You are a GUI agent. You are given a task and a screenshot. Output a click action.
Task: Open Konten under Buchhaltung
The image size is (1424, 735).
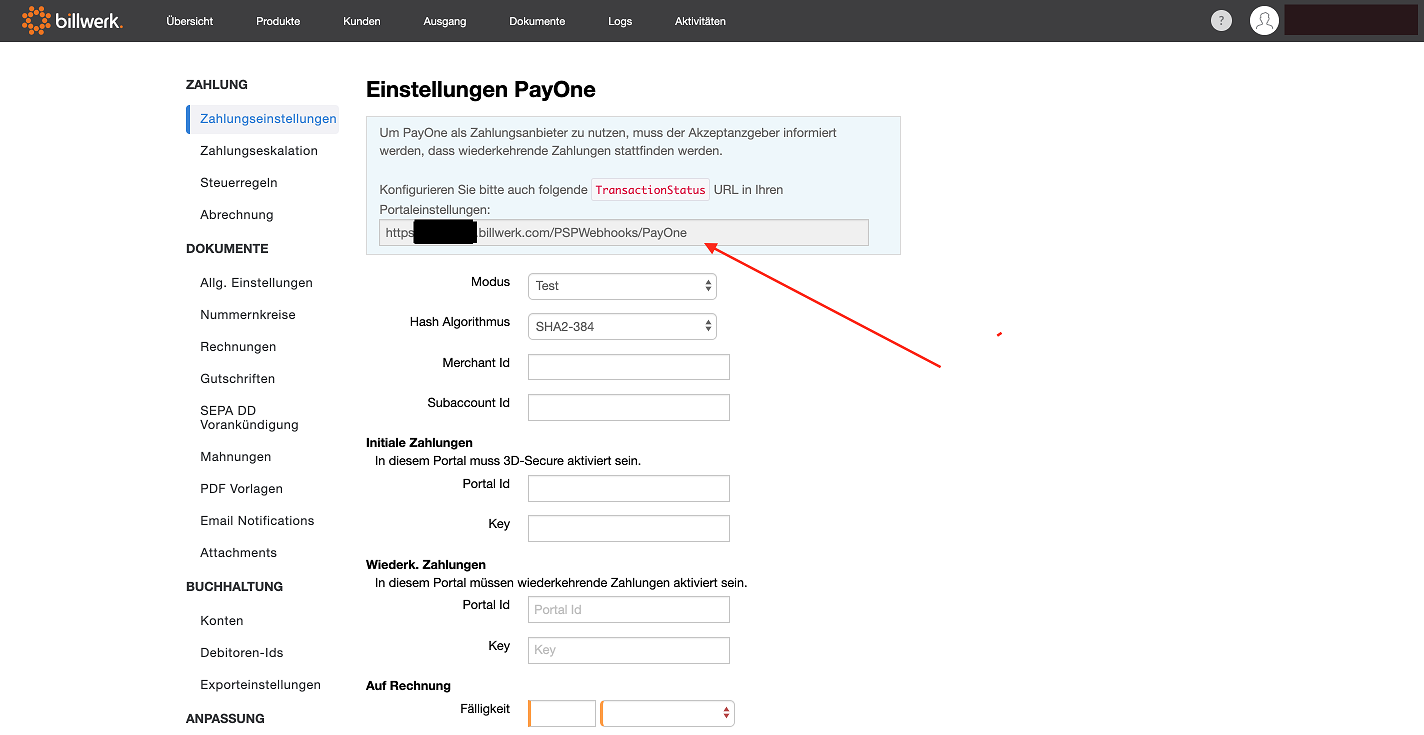click(222, 621)
